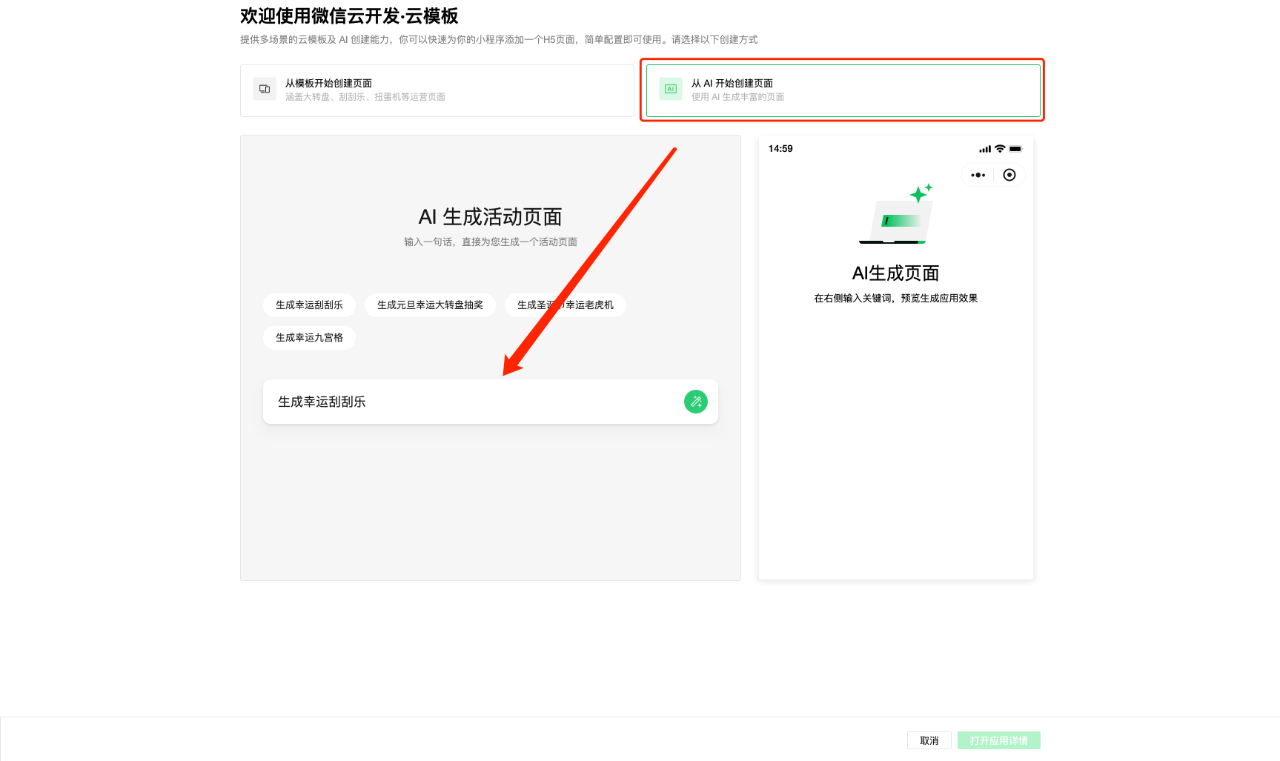
Task: Click the mini program close circle icon
Action: click(1009, 175)
